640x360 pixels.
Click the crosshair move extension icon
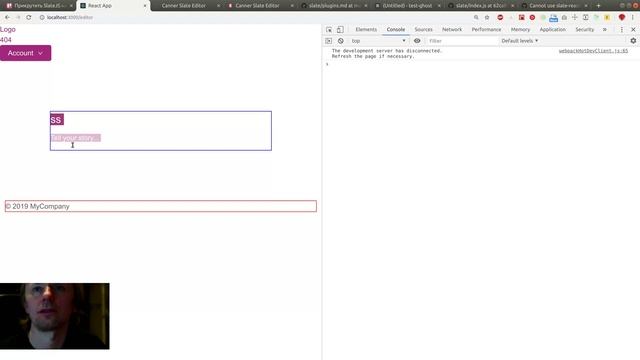click(575, 18)
